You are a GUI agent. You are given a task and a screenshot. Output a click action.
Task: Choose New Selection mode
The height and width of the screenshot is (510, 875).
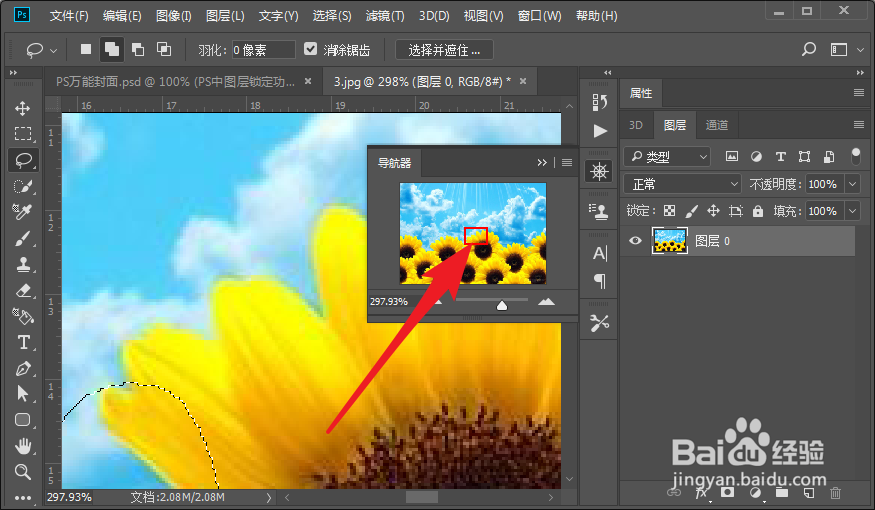tap(86, 50)
